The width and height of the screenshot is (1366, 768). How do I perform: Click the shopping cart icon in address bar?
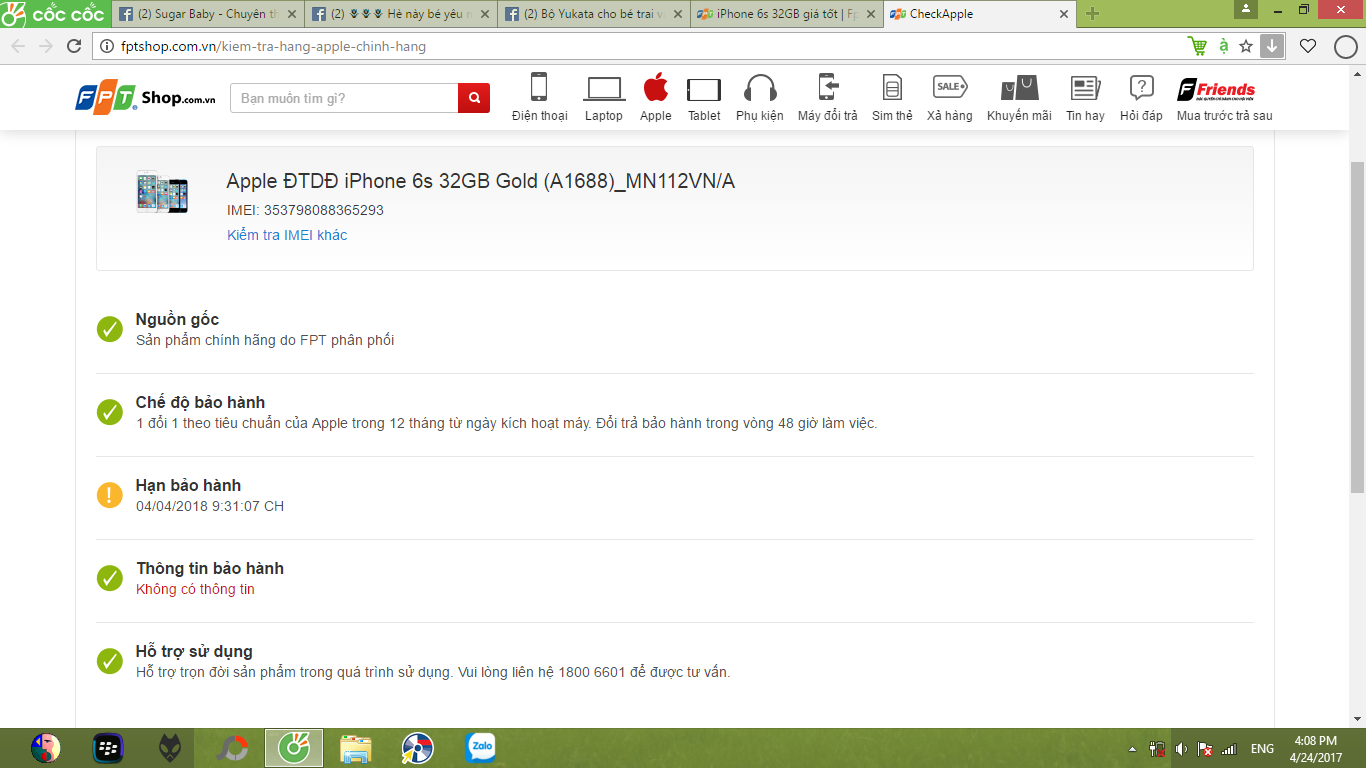(x=1197, y=46)
